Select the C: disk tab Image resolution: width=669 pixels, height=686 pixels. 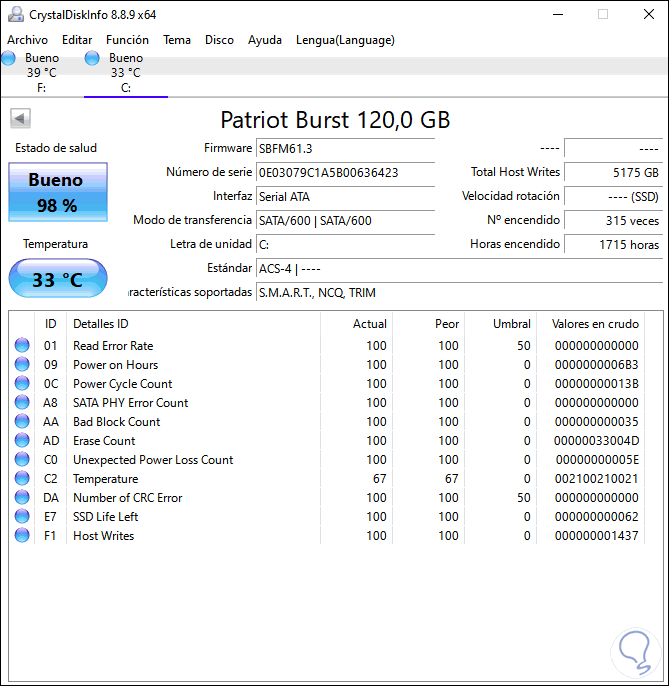click(x=126, y=73)
